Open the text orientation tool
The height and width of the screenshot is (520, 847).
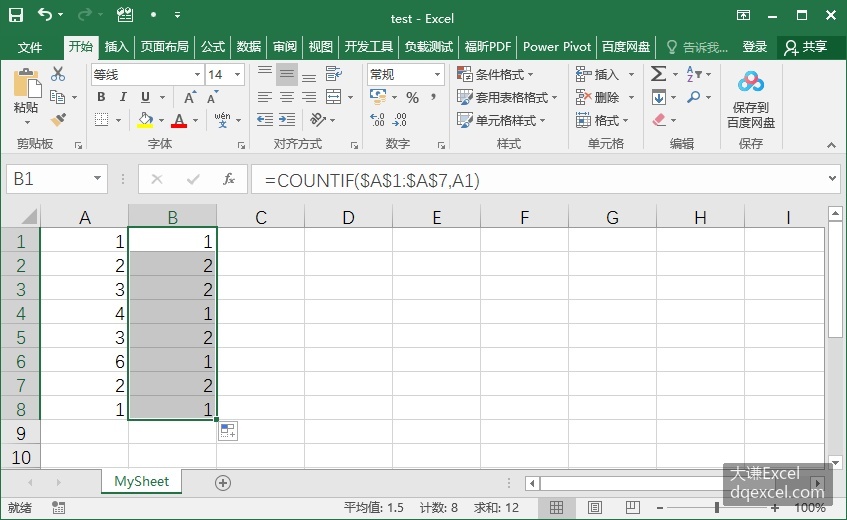[x=318, y=119]
